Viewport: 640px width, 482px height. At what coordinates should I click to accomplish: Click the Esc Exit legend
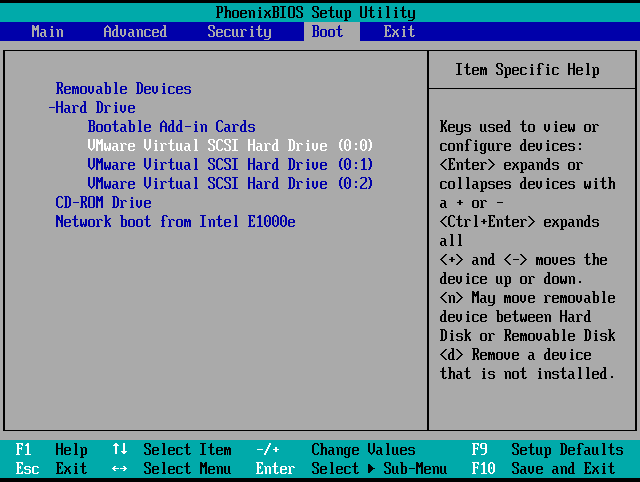[x=51, y=469]
